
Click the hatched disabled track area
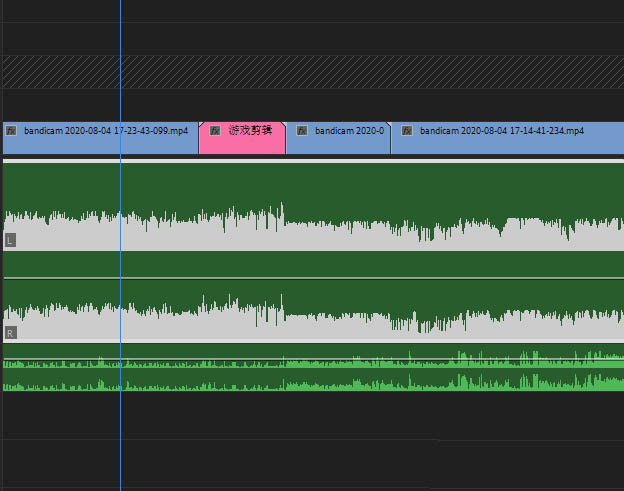[x=313, y=72]
